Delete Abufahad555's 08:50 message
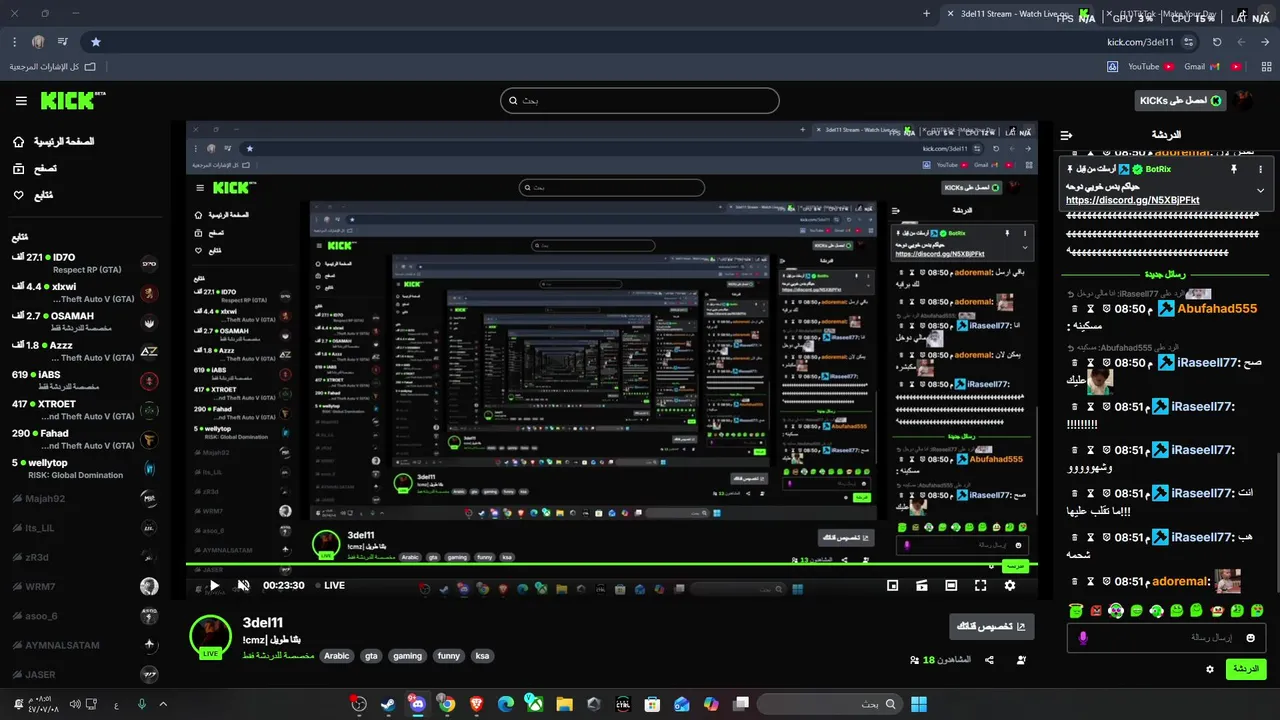Screen dimensions: 1280x720 (x=1075, y=310)
